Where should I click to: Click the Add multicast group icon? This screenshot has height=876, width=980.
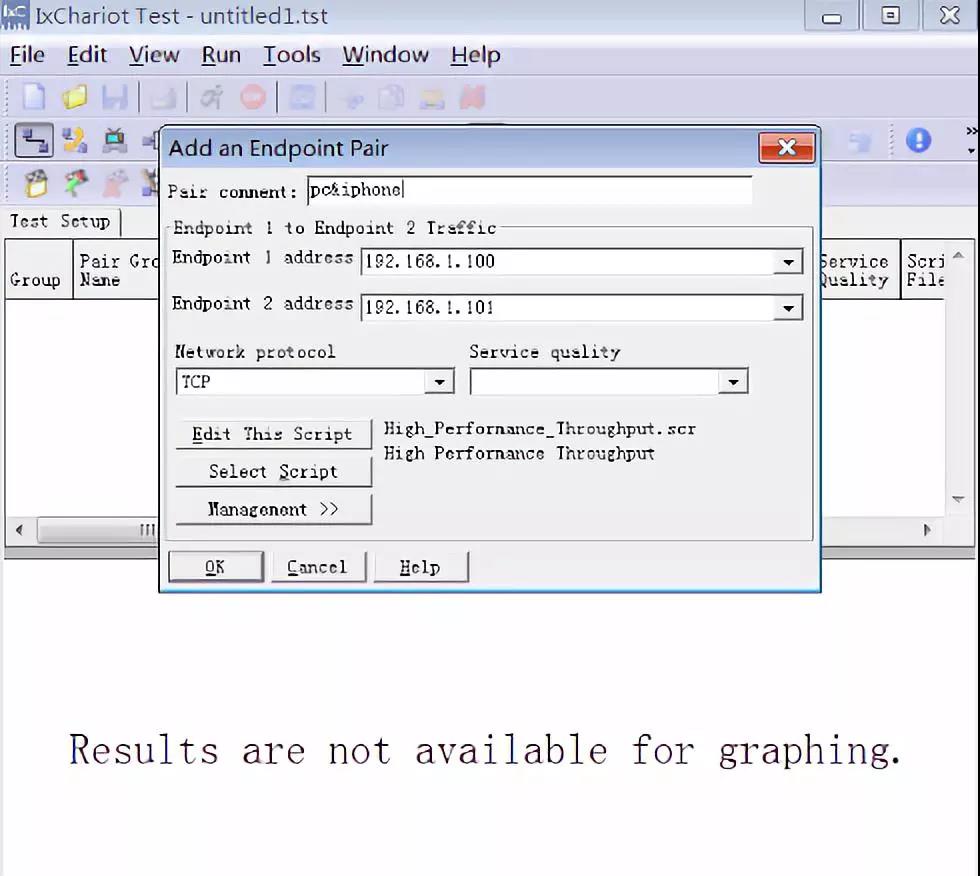click(x=74, y=140)
